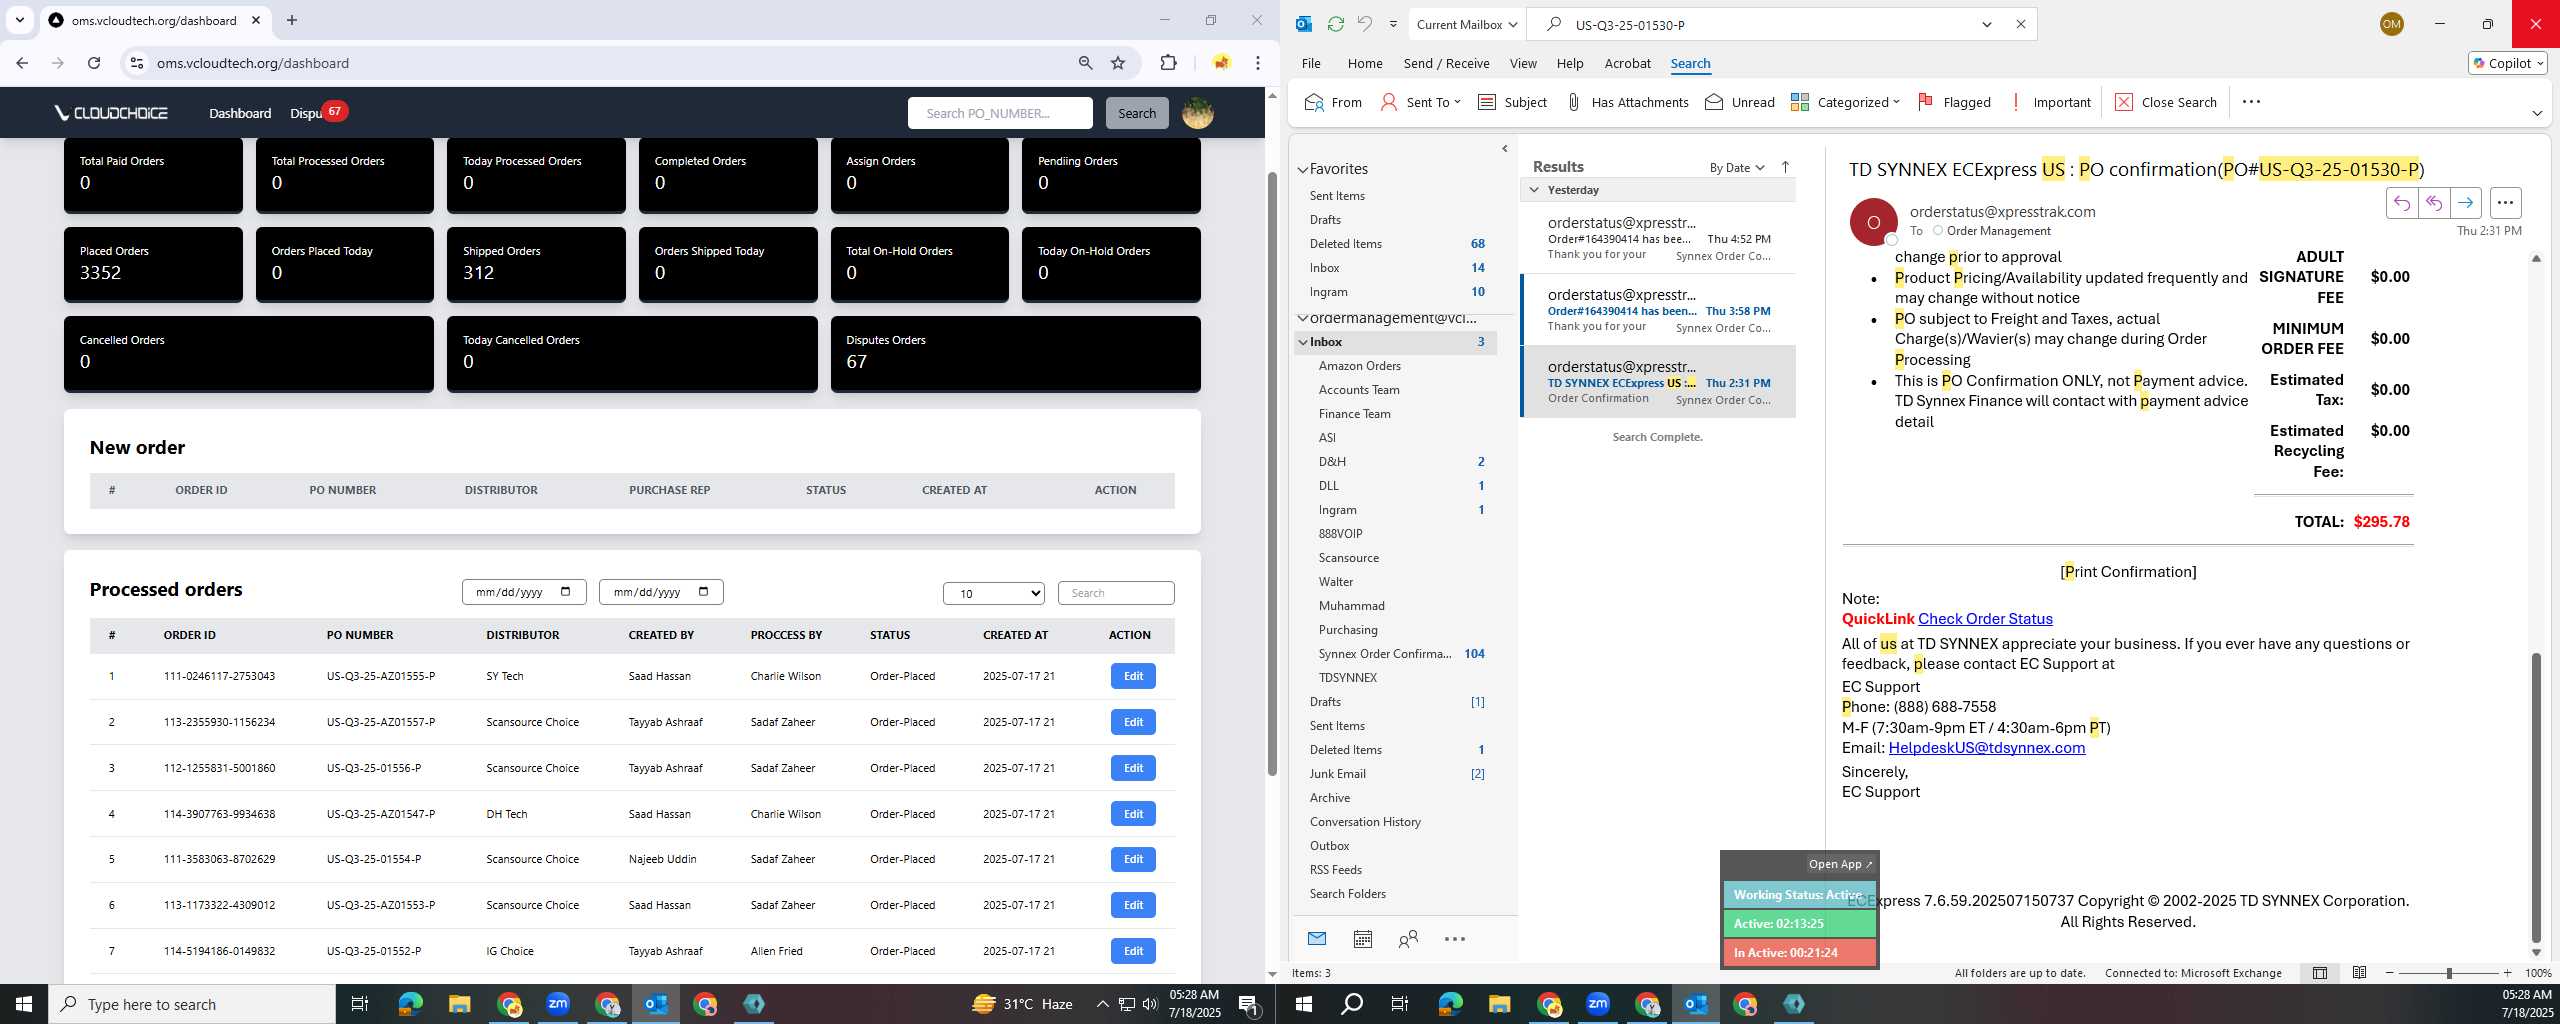Viewport: 2560px width, 1024px height.
Task: Open ribbon overflow three-dots menu
Action: (2251, 101)
